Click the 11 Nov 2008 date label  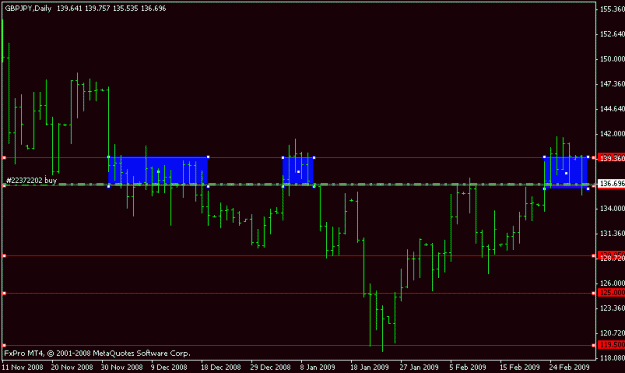click(23, 367)
